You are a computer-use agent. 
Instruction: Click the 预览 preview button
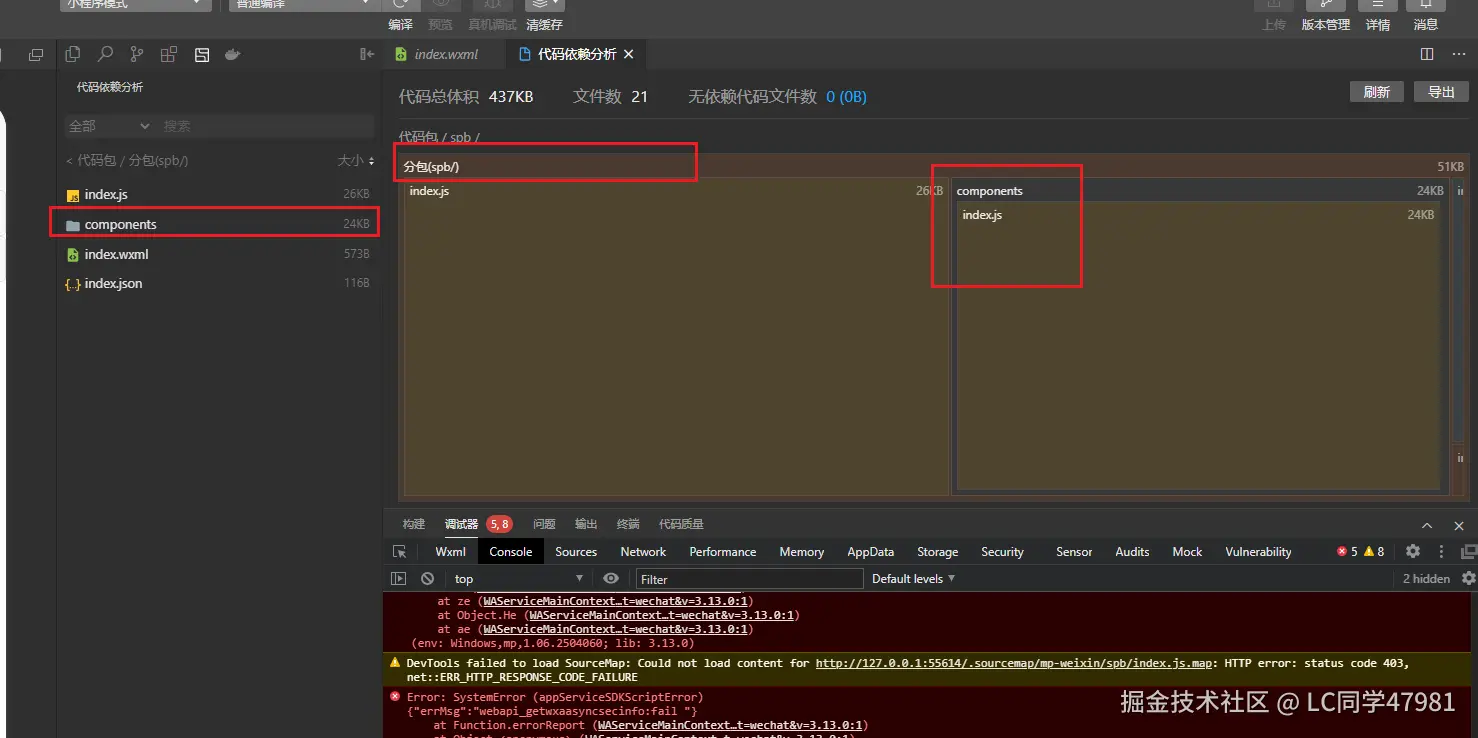[x=440, y=24]
